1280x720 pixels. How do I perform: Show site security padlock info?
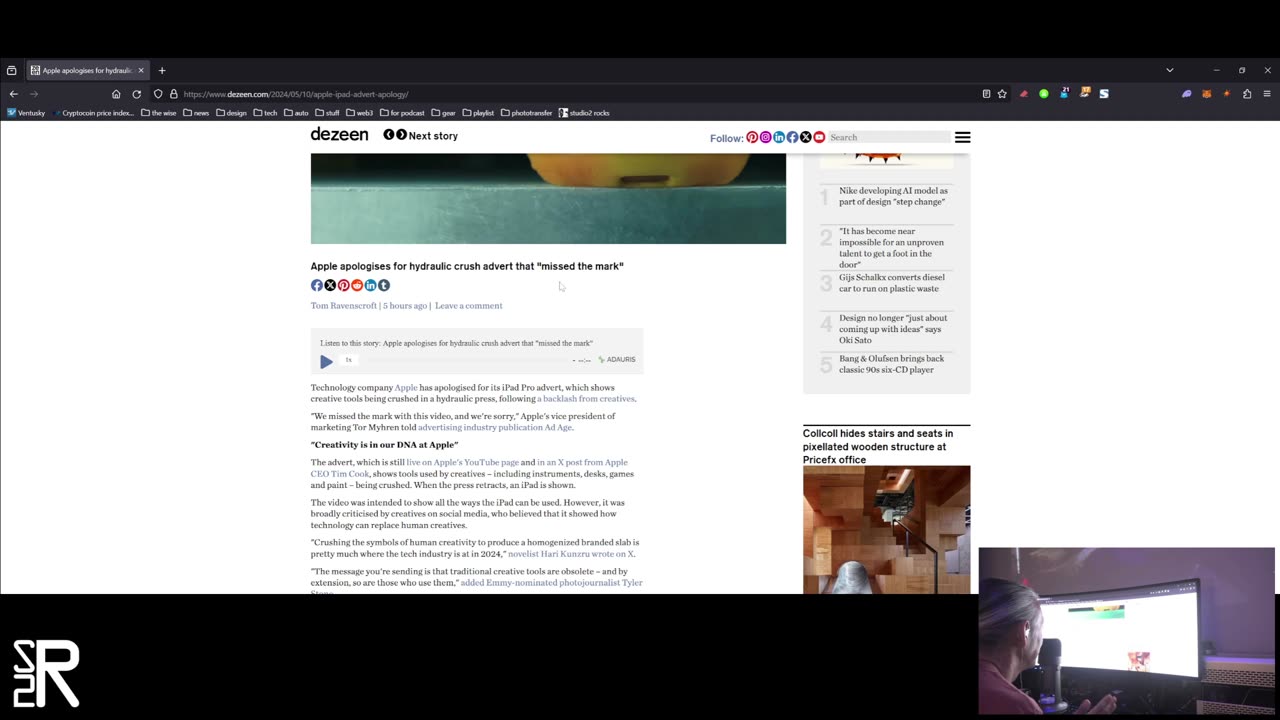(173, 94)
